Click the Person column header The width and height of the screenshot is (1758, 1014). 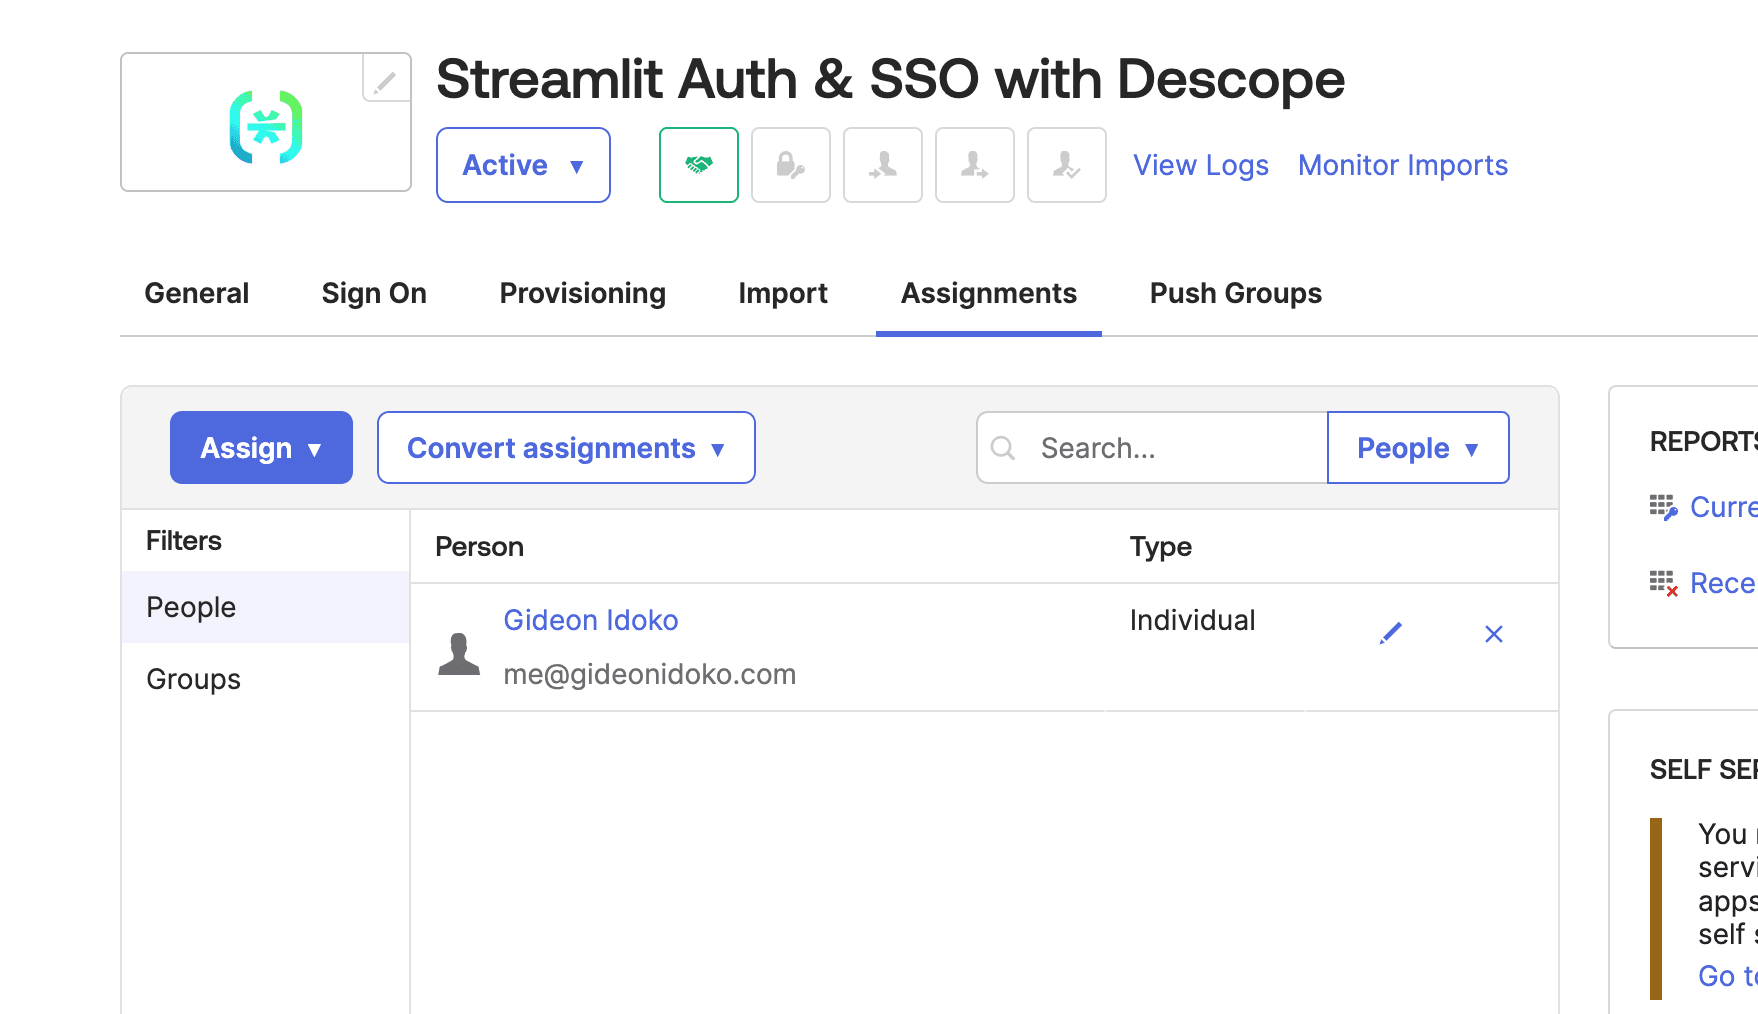pos(479,547)
